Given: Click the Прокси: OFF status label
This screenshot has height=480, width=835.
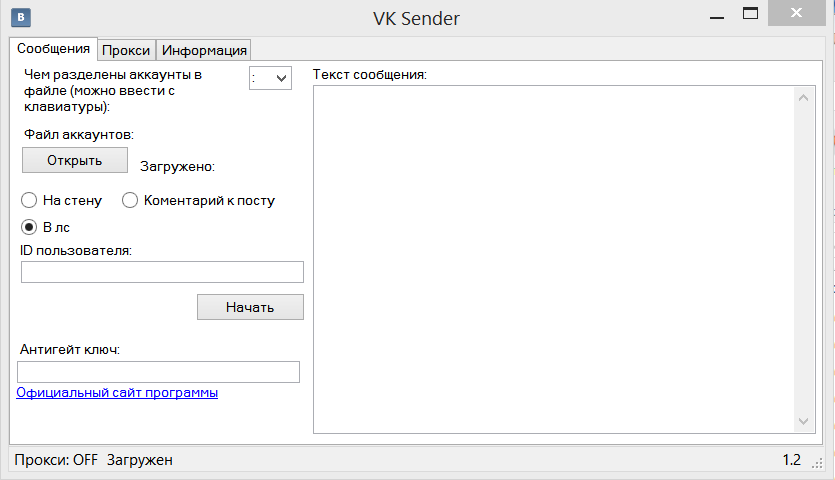Looking at the screenshot, I should click(57, 460).
